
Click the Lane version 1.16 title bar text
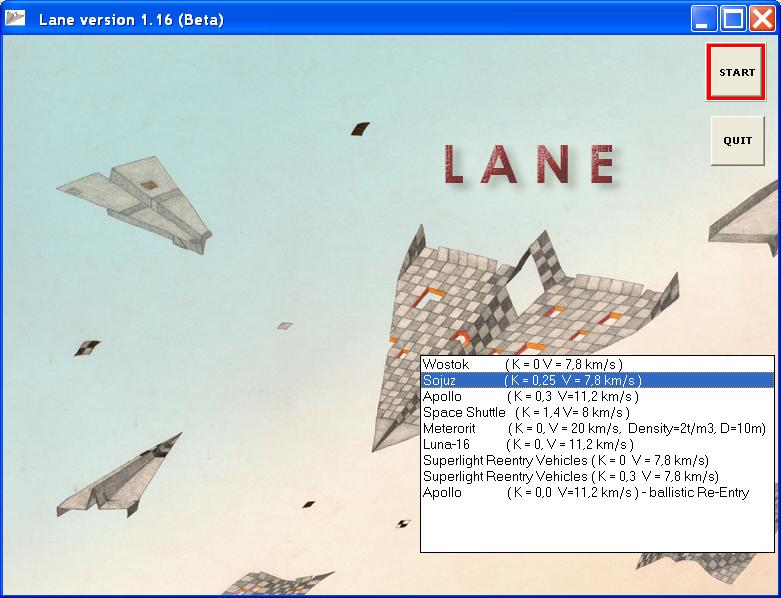[x=131, y=20]
